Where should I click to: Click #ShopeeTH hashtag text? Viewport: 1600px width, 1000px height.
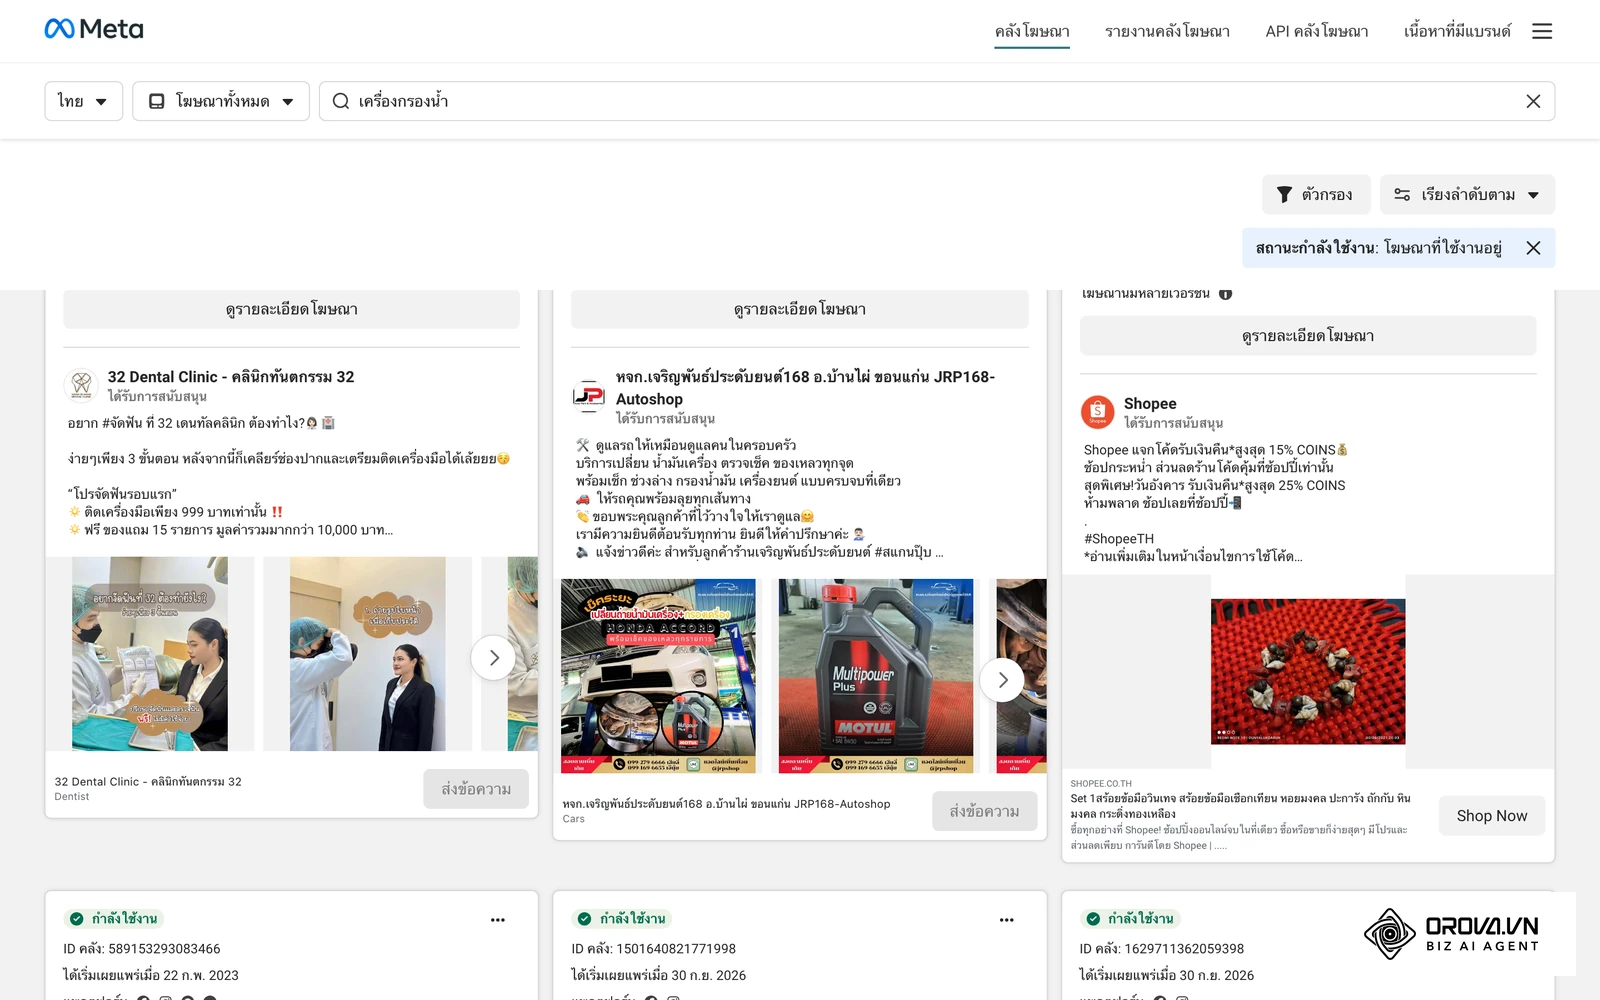pyautogui.click(x=1119, y=539)
